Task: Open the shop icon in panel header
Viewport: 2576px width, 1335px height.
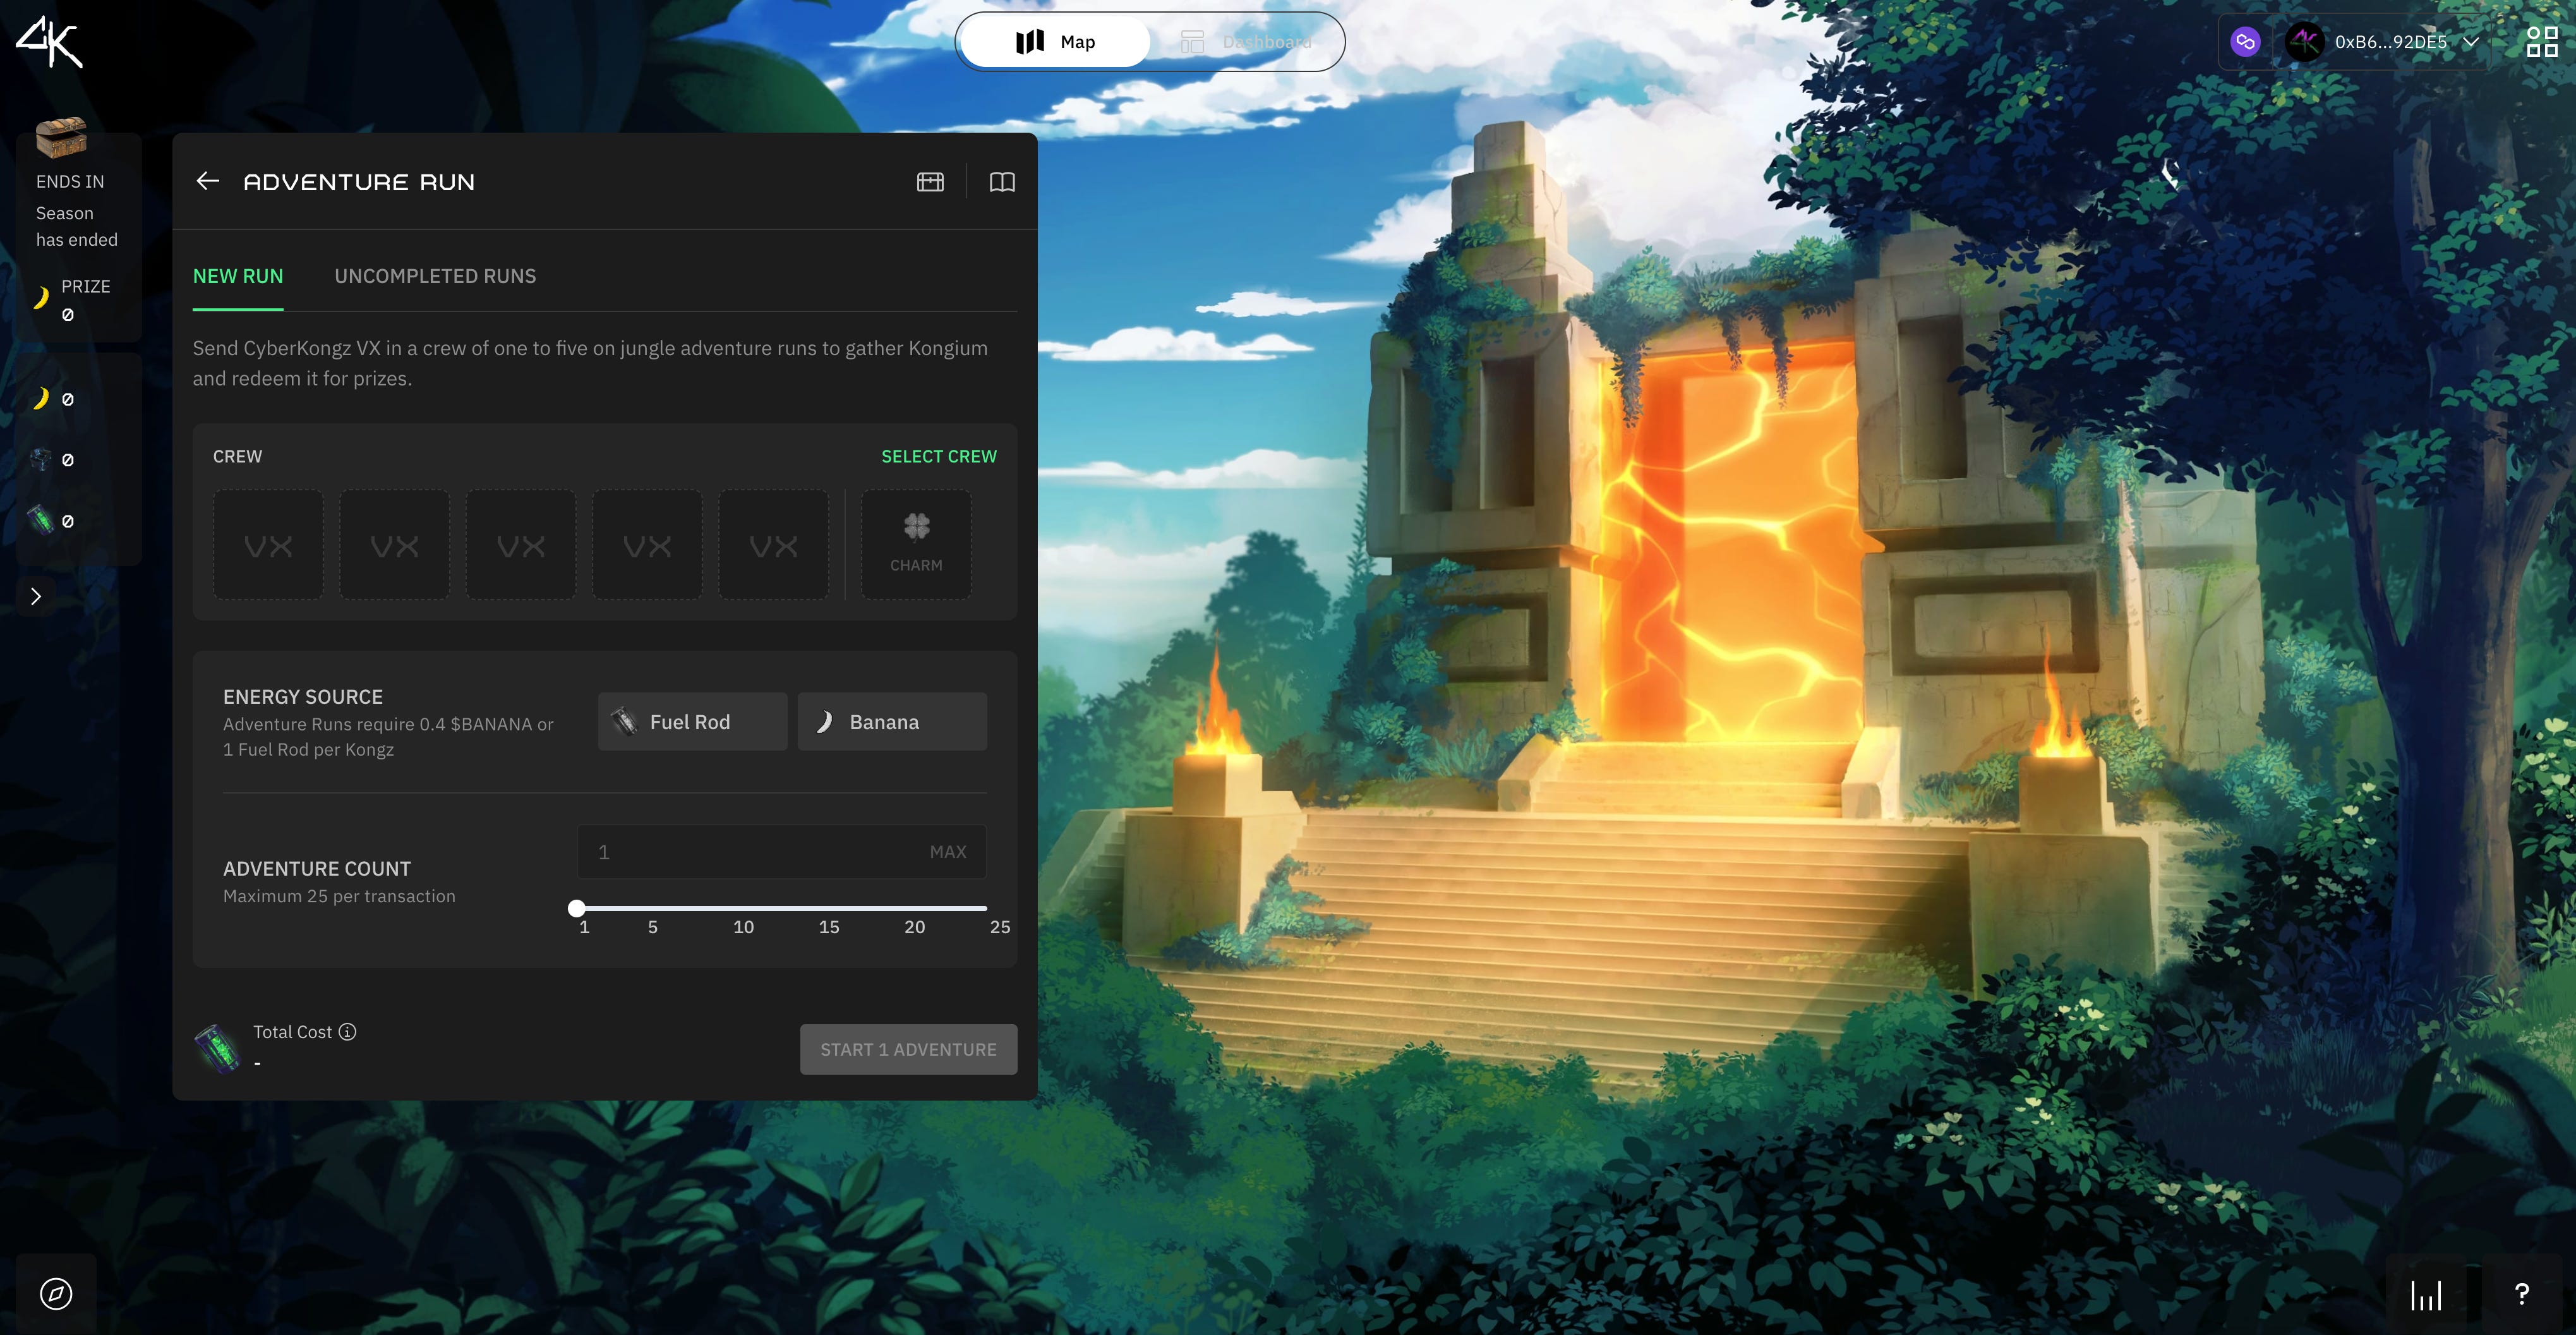Action: click(930, 181)
